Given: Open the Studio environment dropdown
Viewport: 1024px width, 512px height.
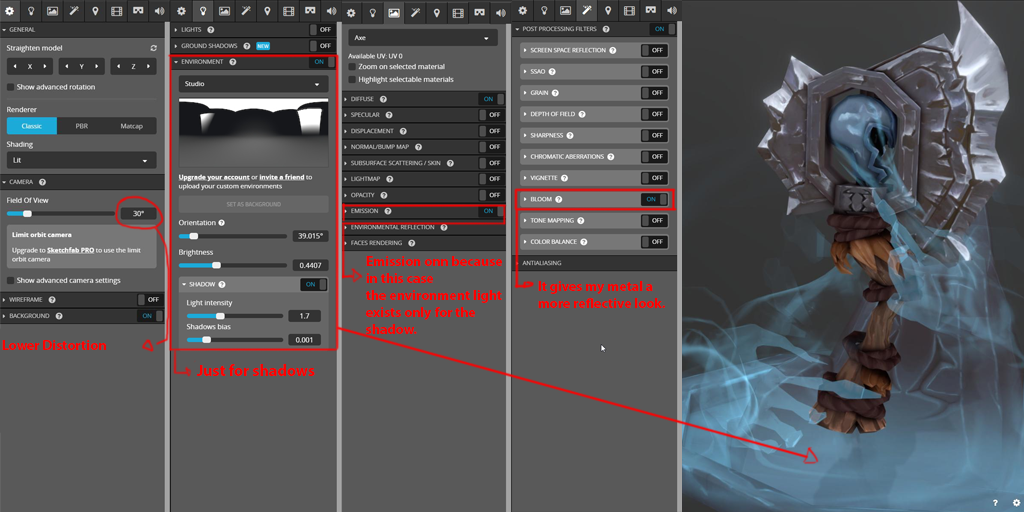Looking at the screenshot, I should tap(252, 84).
